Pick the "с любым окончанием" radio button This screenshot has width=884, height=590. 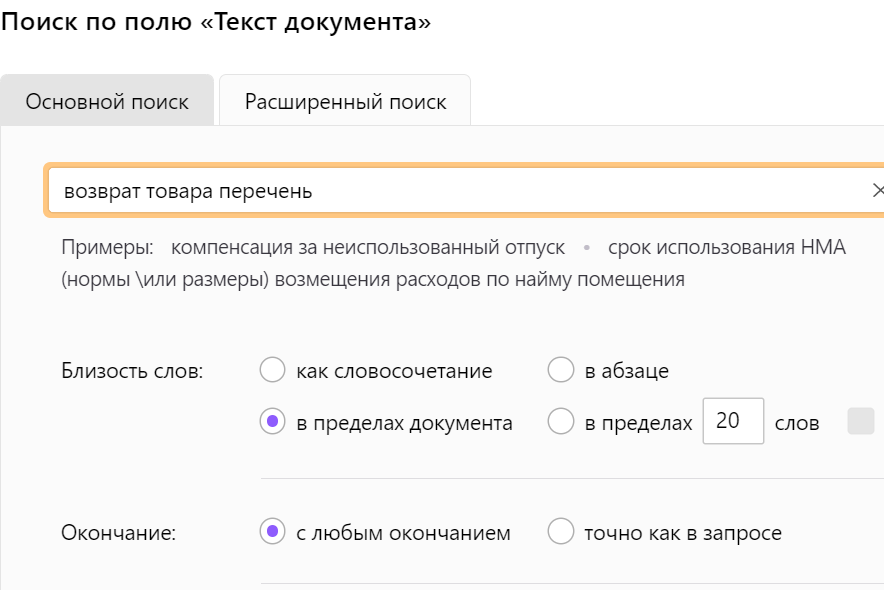[273, 533]
